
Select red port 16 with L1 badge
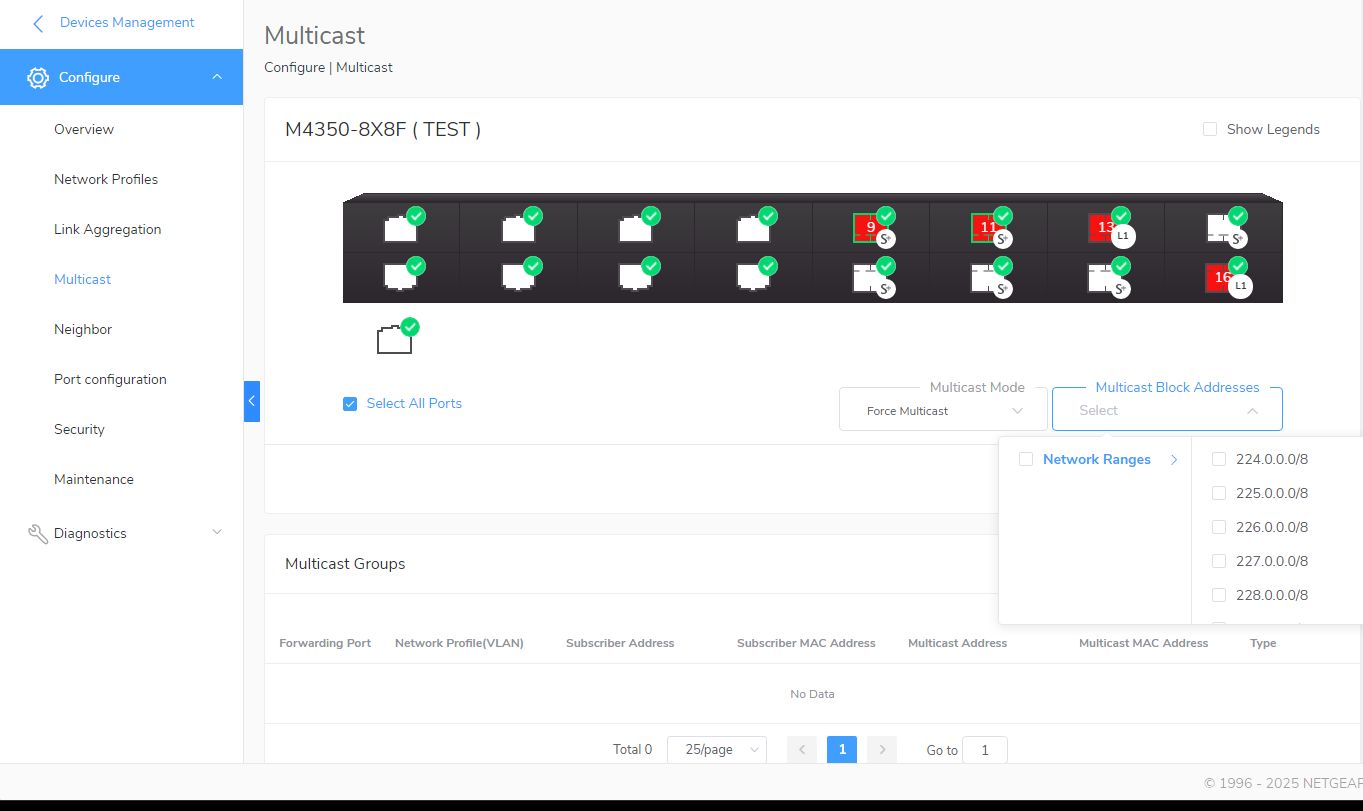(1222, 277)
